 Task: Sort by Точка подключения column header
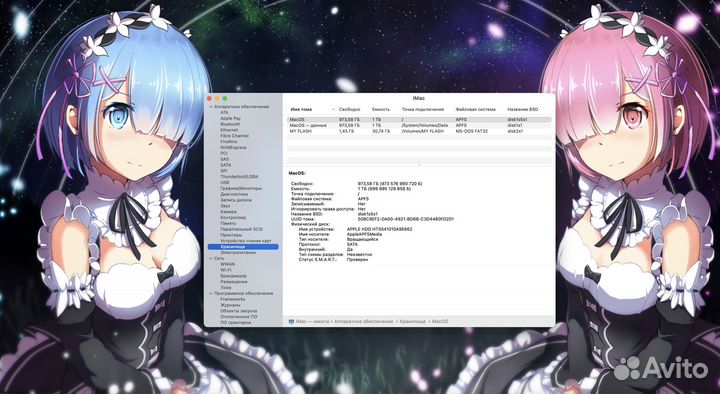(422, 109)
